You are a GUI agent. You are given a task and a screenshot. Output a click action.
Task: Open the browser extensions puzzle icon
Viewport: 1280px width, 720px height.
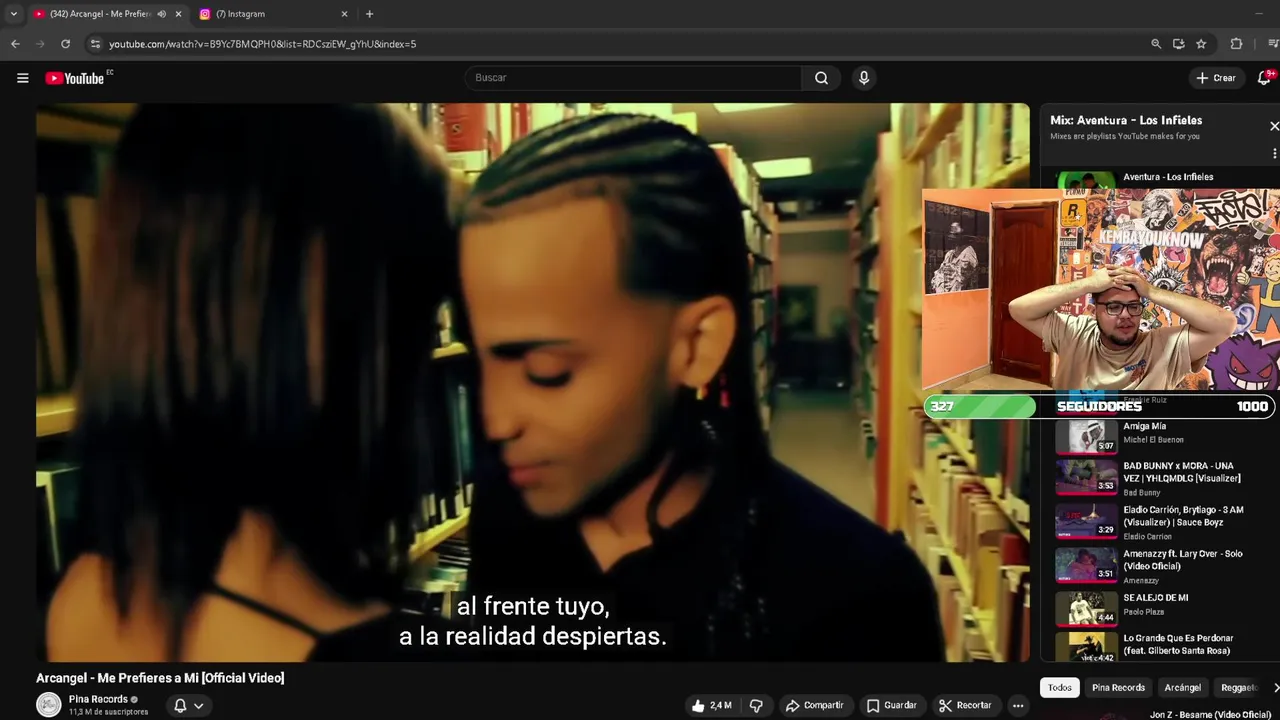[1236, 44]
